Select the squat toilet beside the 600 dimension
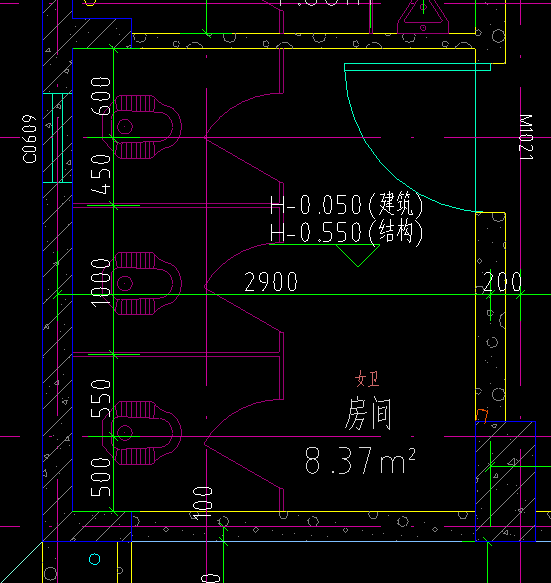This screenshot has width=551, height=583. (142, 127)
